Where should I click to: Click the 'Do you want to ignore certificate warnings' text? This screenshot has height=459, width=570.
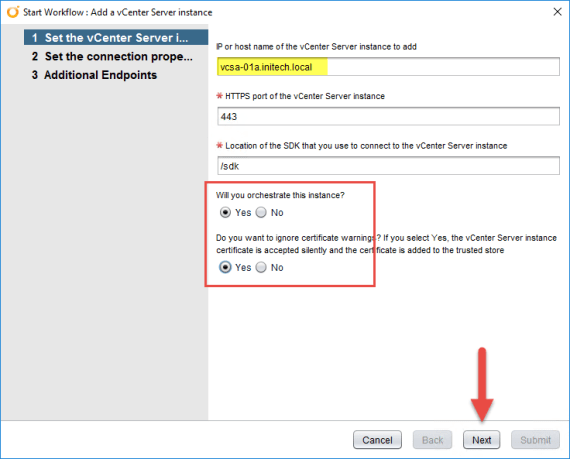point(386,244)
